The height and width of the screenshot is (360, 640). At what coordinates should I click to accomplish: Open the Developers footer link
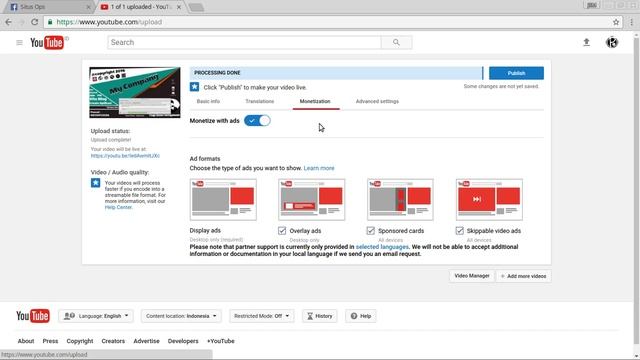183,341
